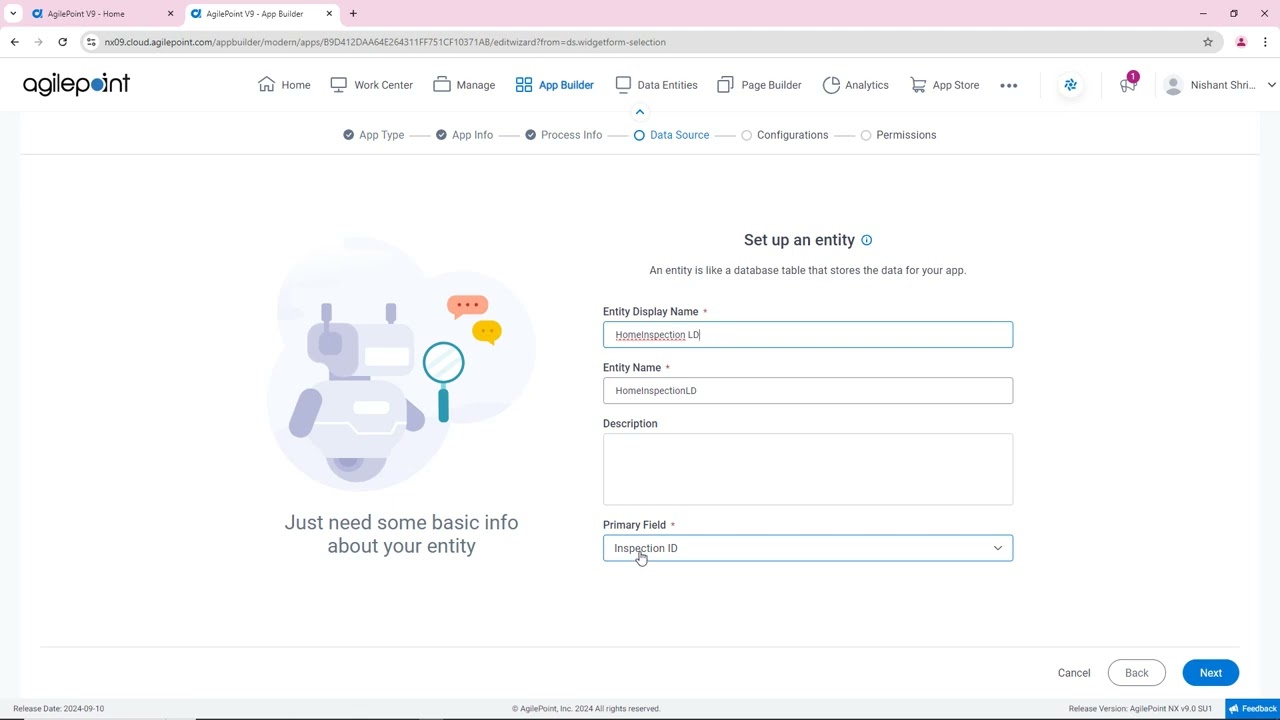Screen dimensions: 1280x720
Task: Click the Data Entities icon
Action: [623, 85]
